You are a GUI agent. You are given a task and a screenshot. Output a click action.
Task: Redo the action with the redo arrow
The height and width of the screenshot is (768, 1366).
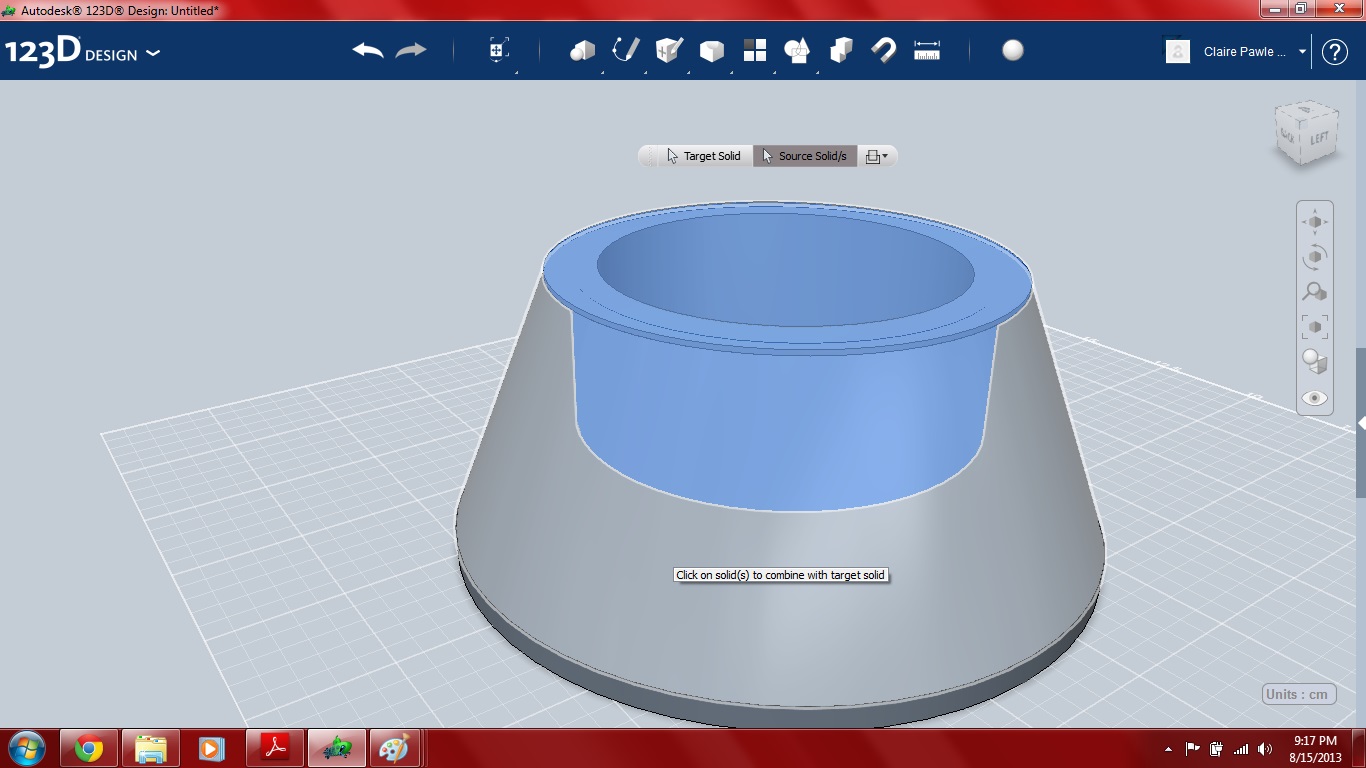tap(411, 51)
